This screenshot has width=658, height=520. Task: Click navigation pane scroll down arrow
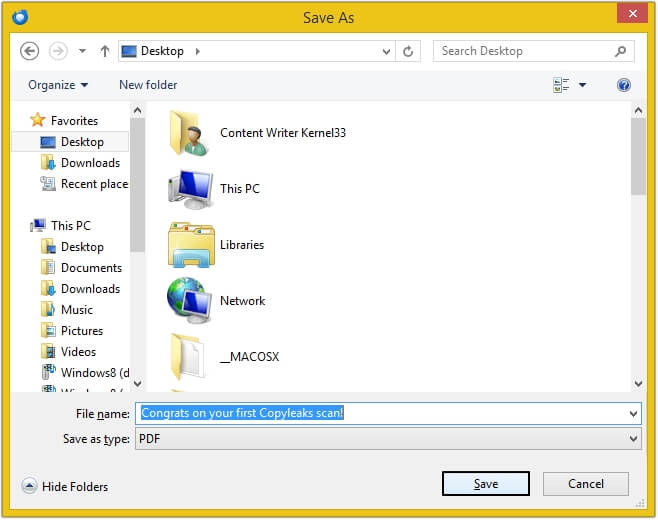click(x=137, y=383)
